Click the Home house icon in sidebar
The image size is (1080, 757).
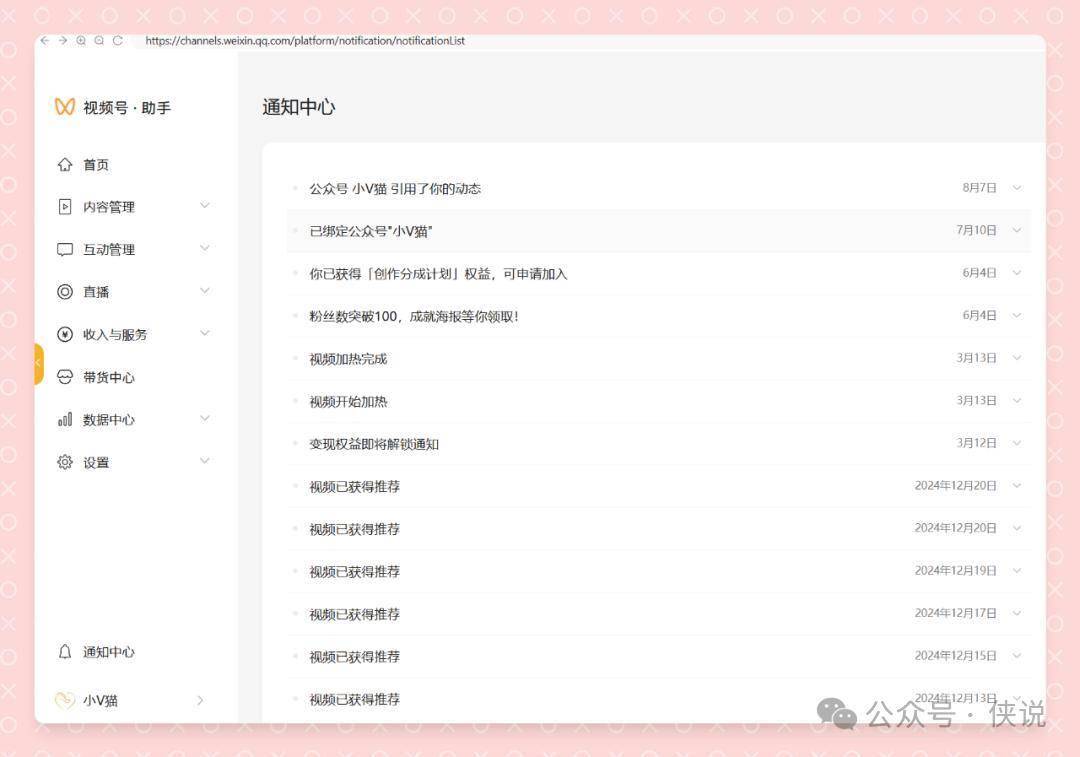point(65,165)
